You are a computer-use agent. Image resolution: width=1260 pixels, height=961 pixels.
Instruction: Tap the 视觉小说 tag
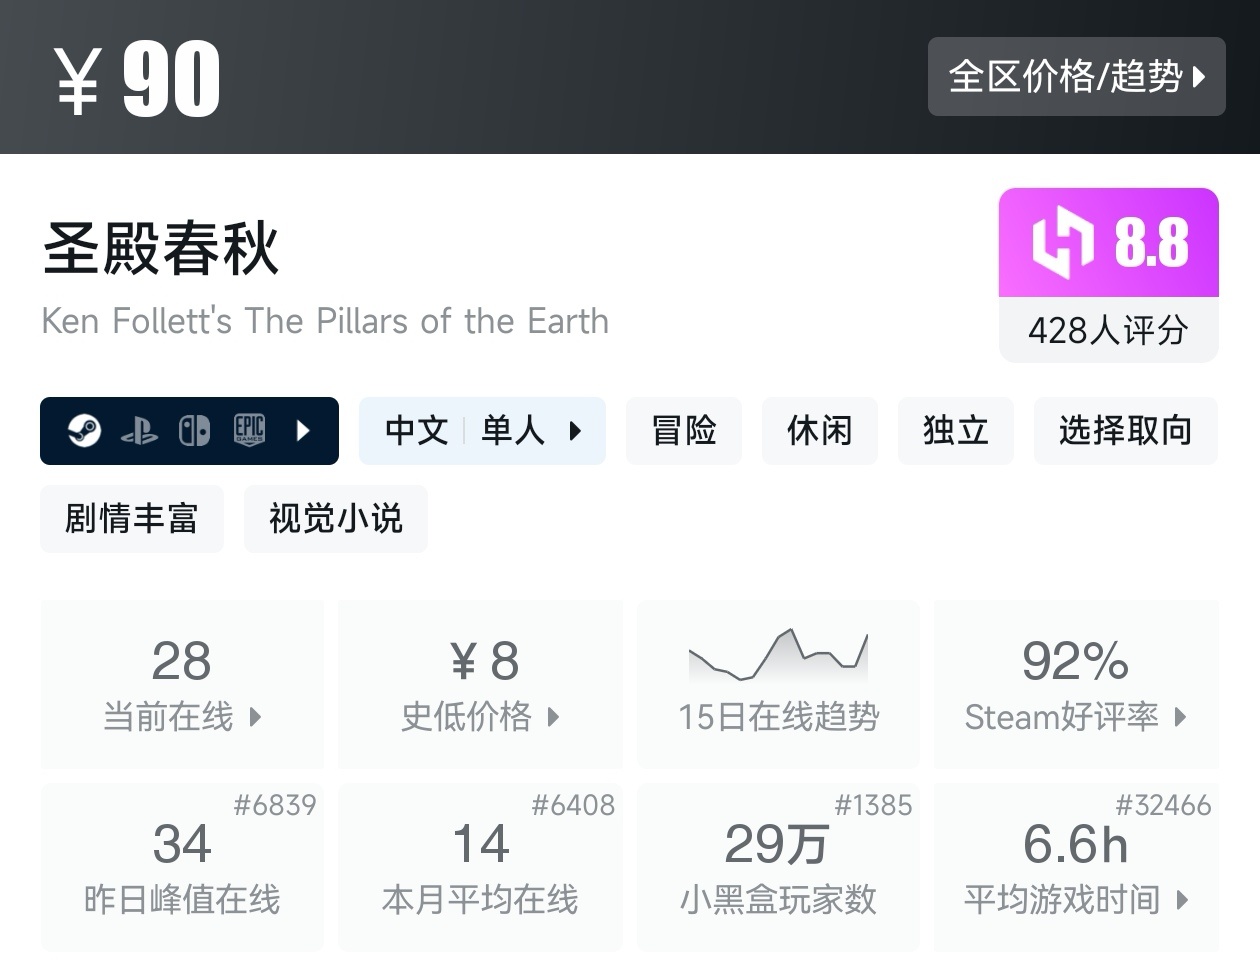(x=335, y=519)
